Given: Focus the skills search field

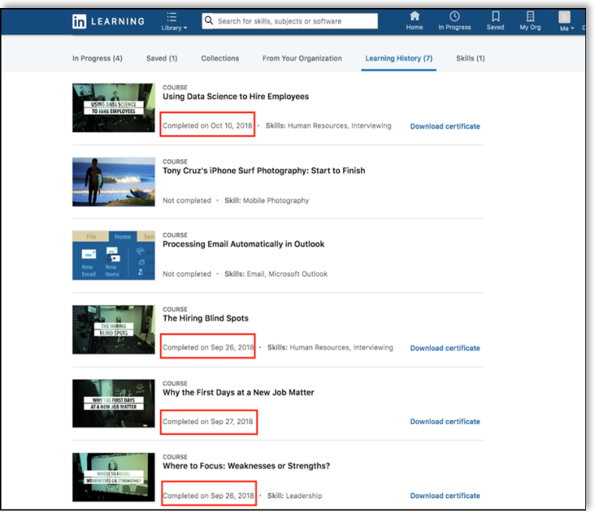Looking at the screenshot, I should (290, 21).
